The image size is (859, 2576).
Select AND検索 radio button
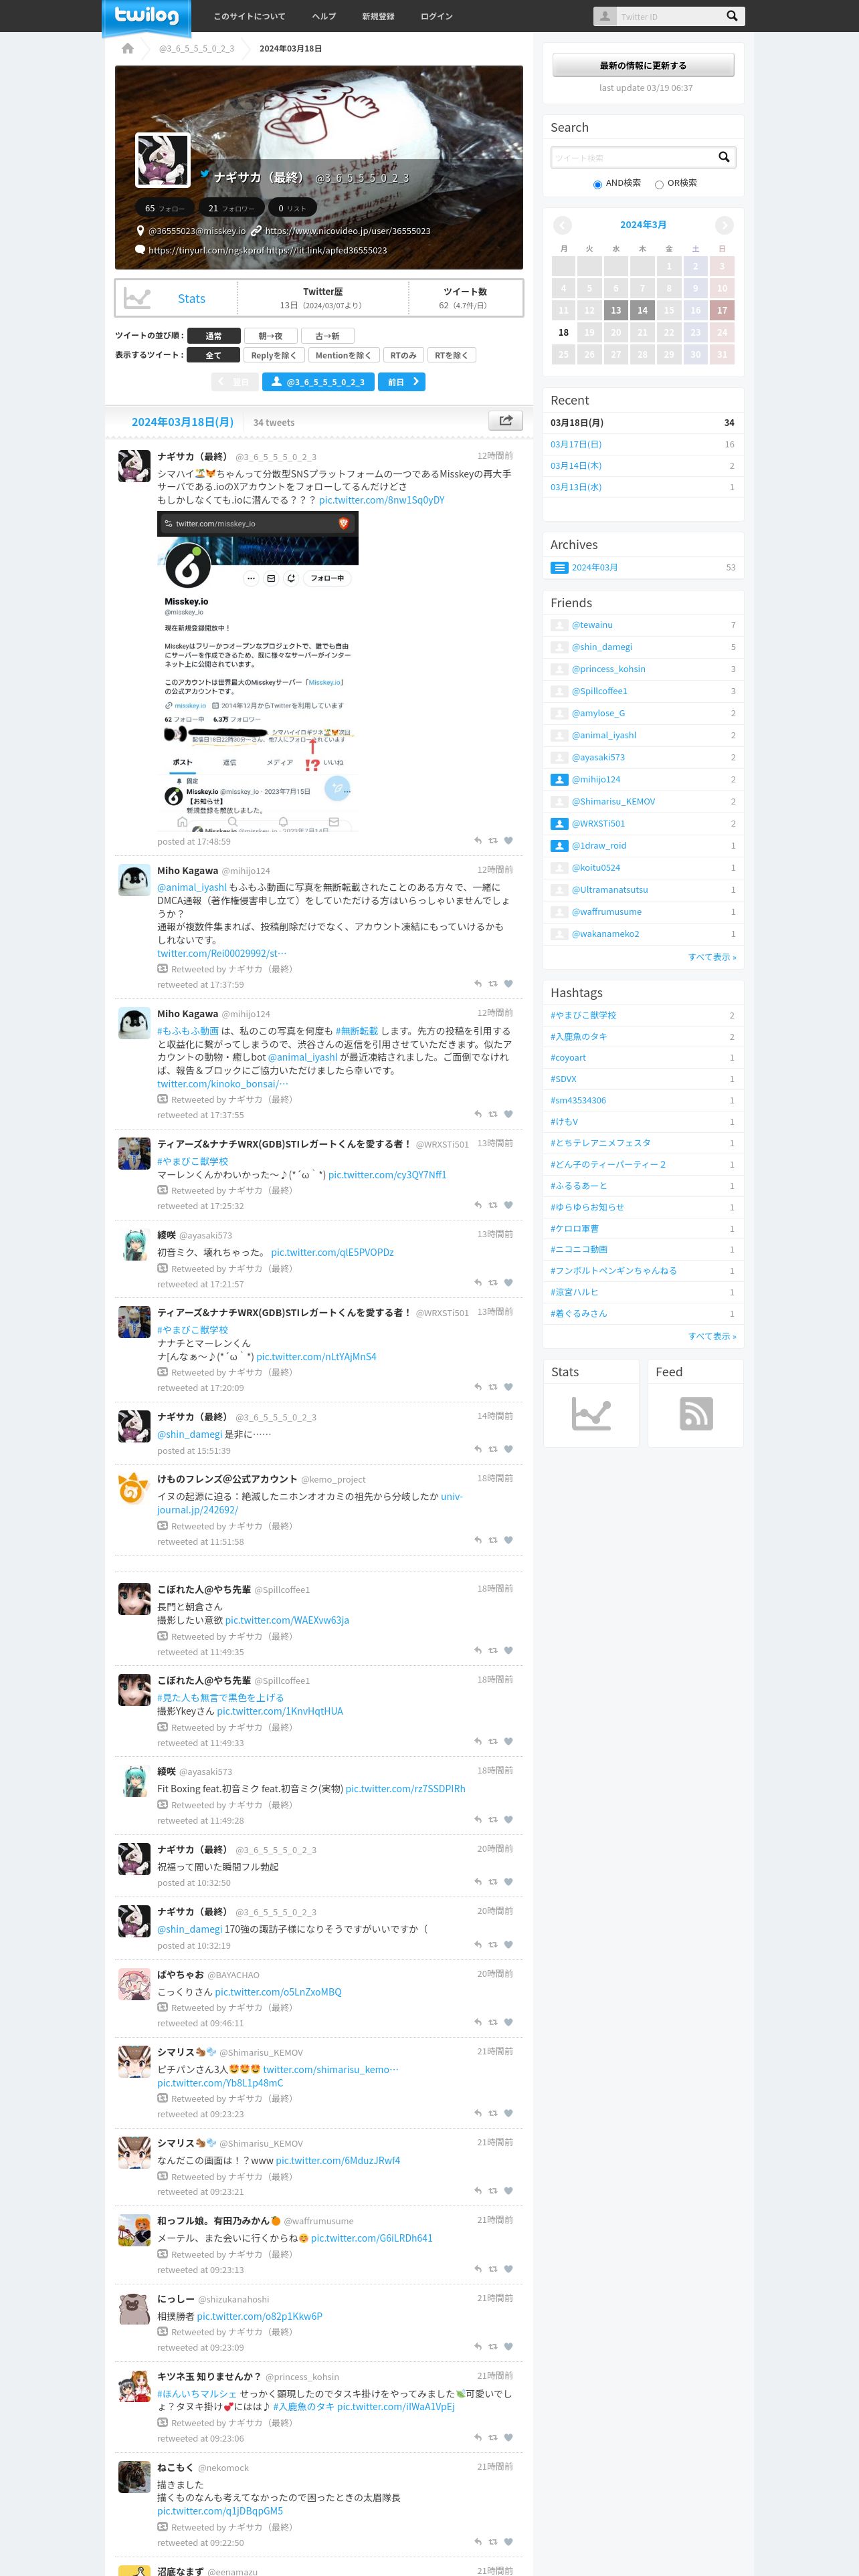(x=597, y=184)
